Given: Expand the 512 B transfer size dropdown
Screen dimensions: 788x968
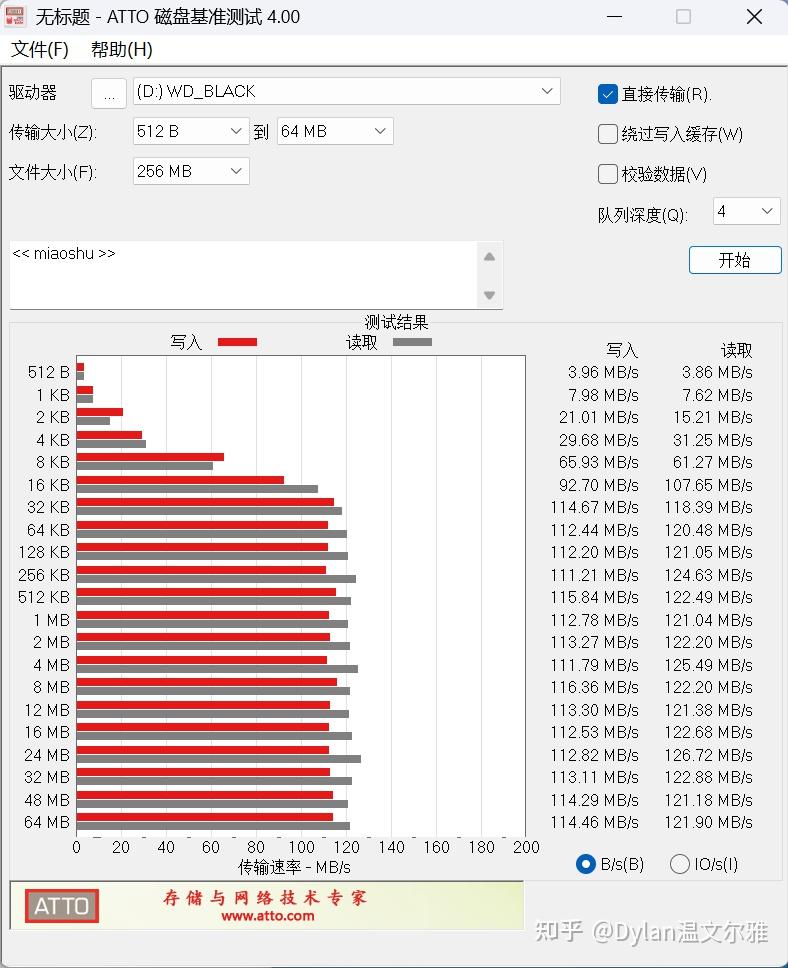Looking at the screenshot, I should point(191,131).
